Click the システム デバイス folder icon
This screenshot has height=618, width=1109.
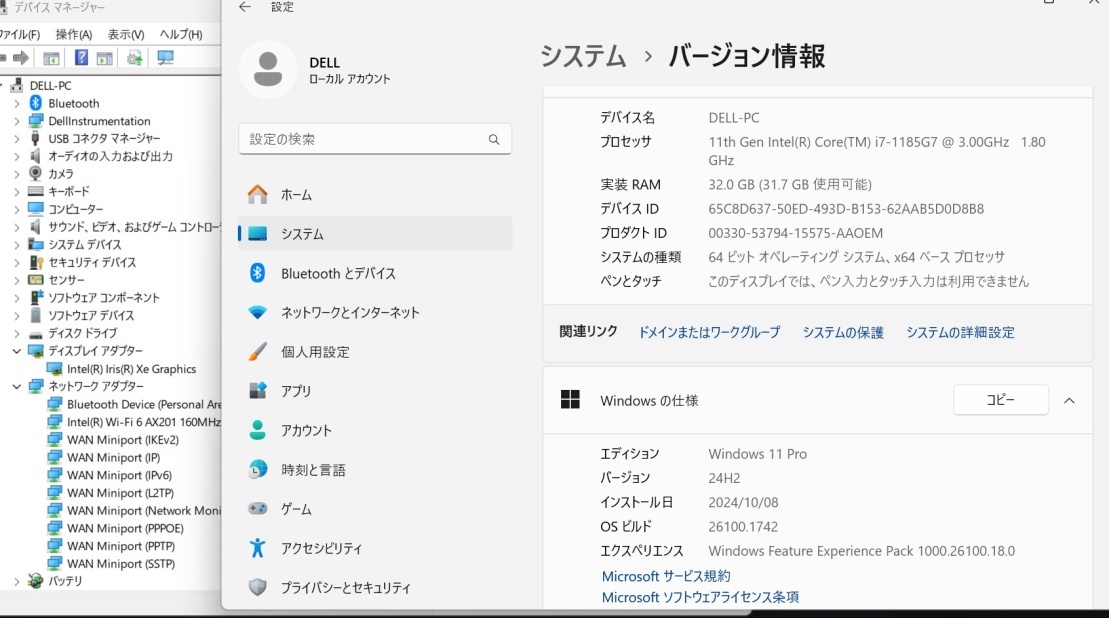click(35, 245)
